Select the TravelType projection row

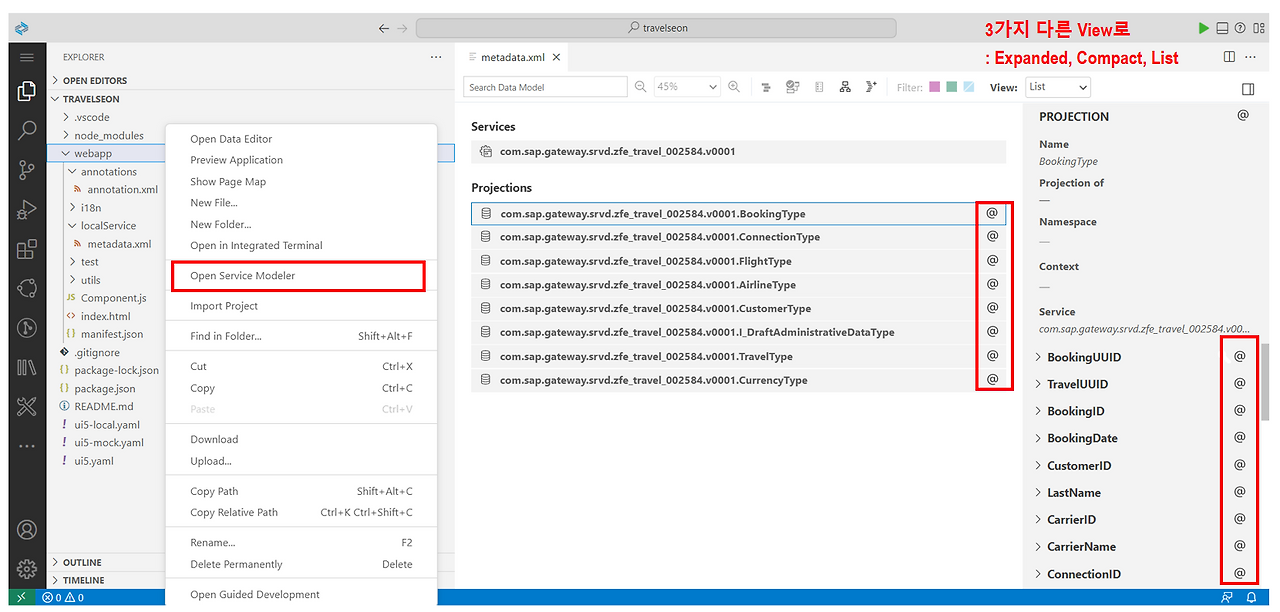[738, 356]
